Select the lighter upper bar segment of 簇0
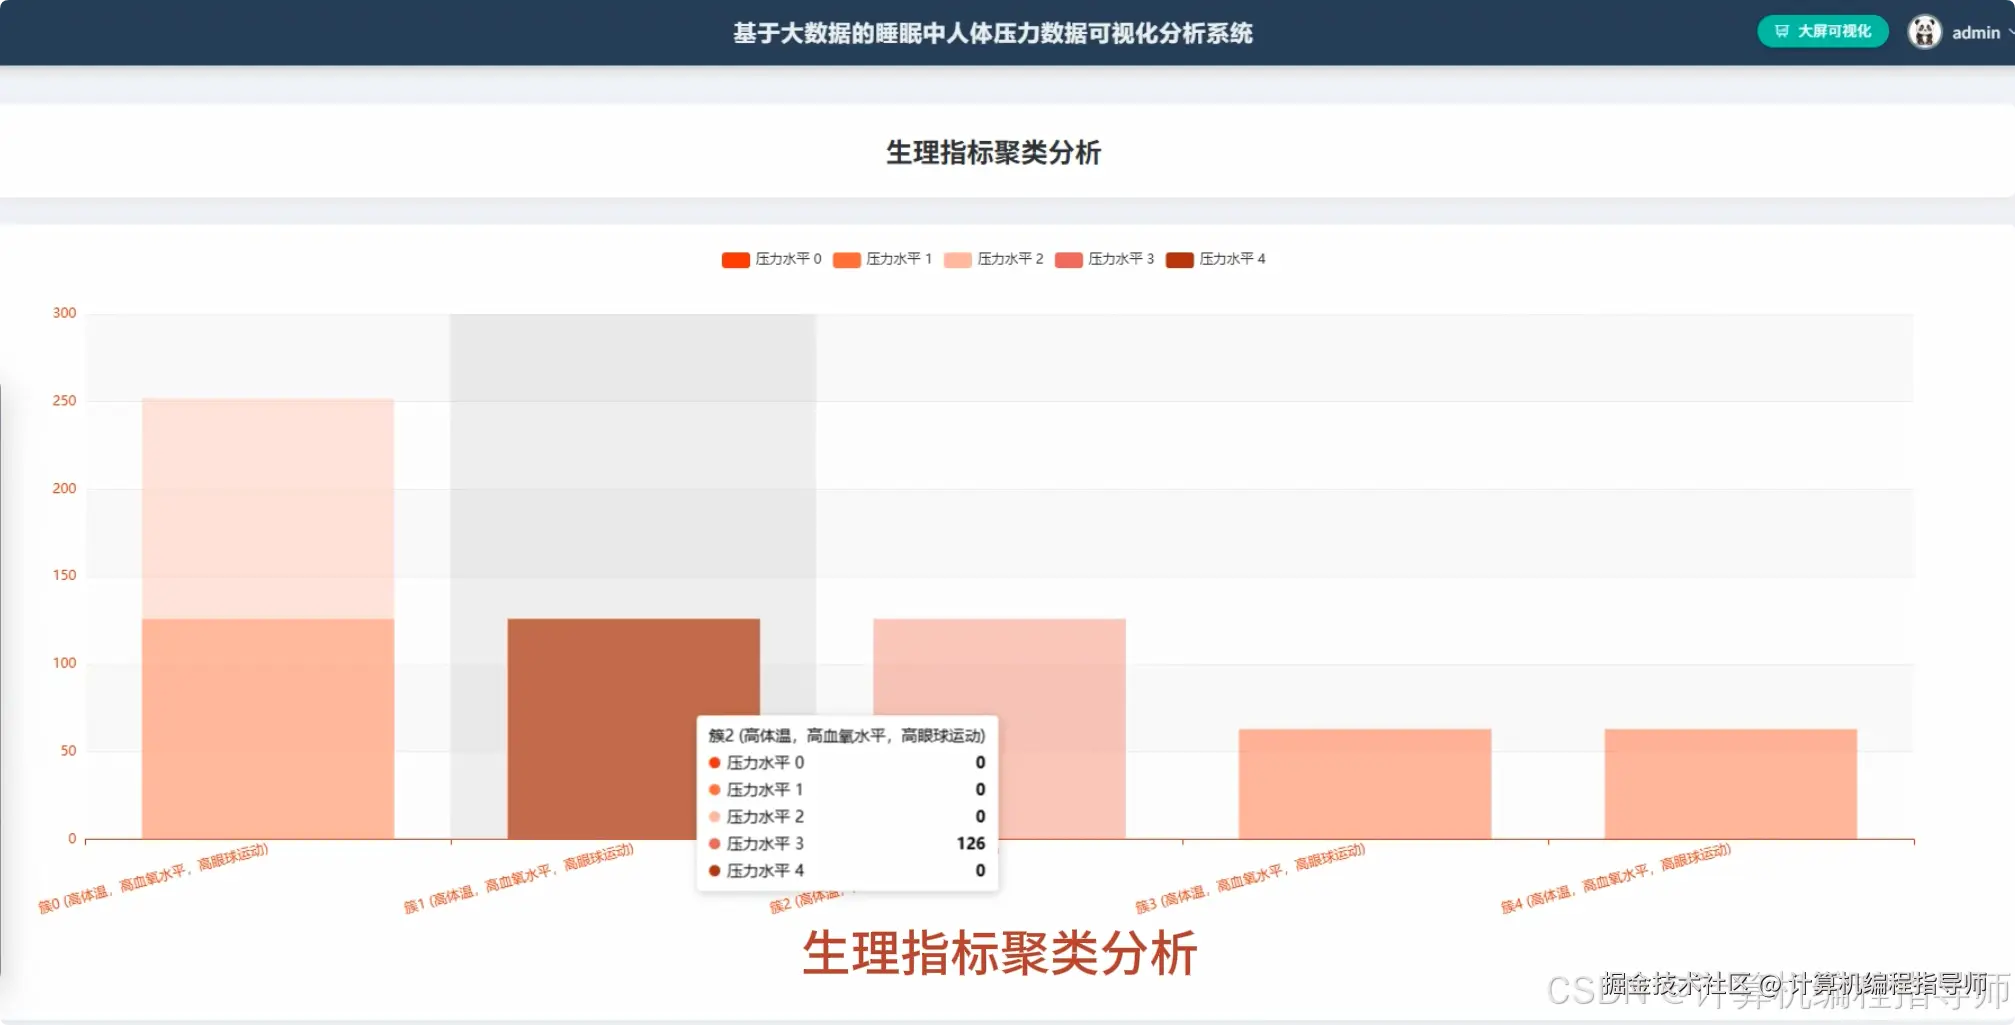Viewport: 2015px width, 1025px height. point(268,508)
